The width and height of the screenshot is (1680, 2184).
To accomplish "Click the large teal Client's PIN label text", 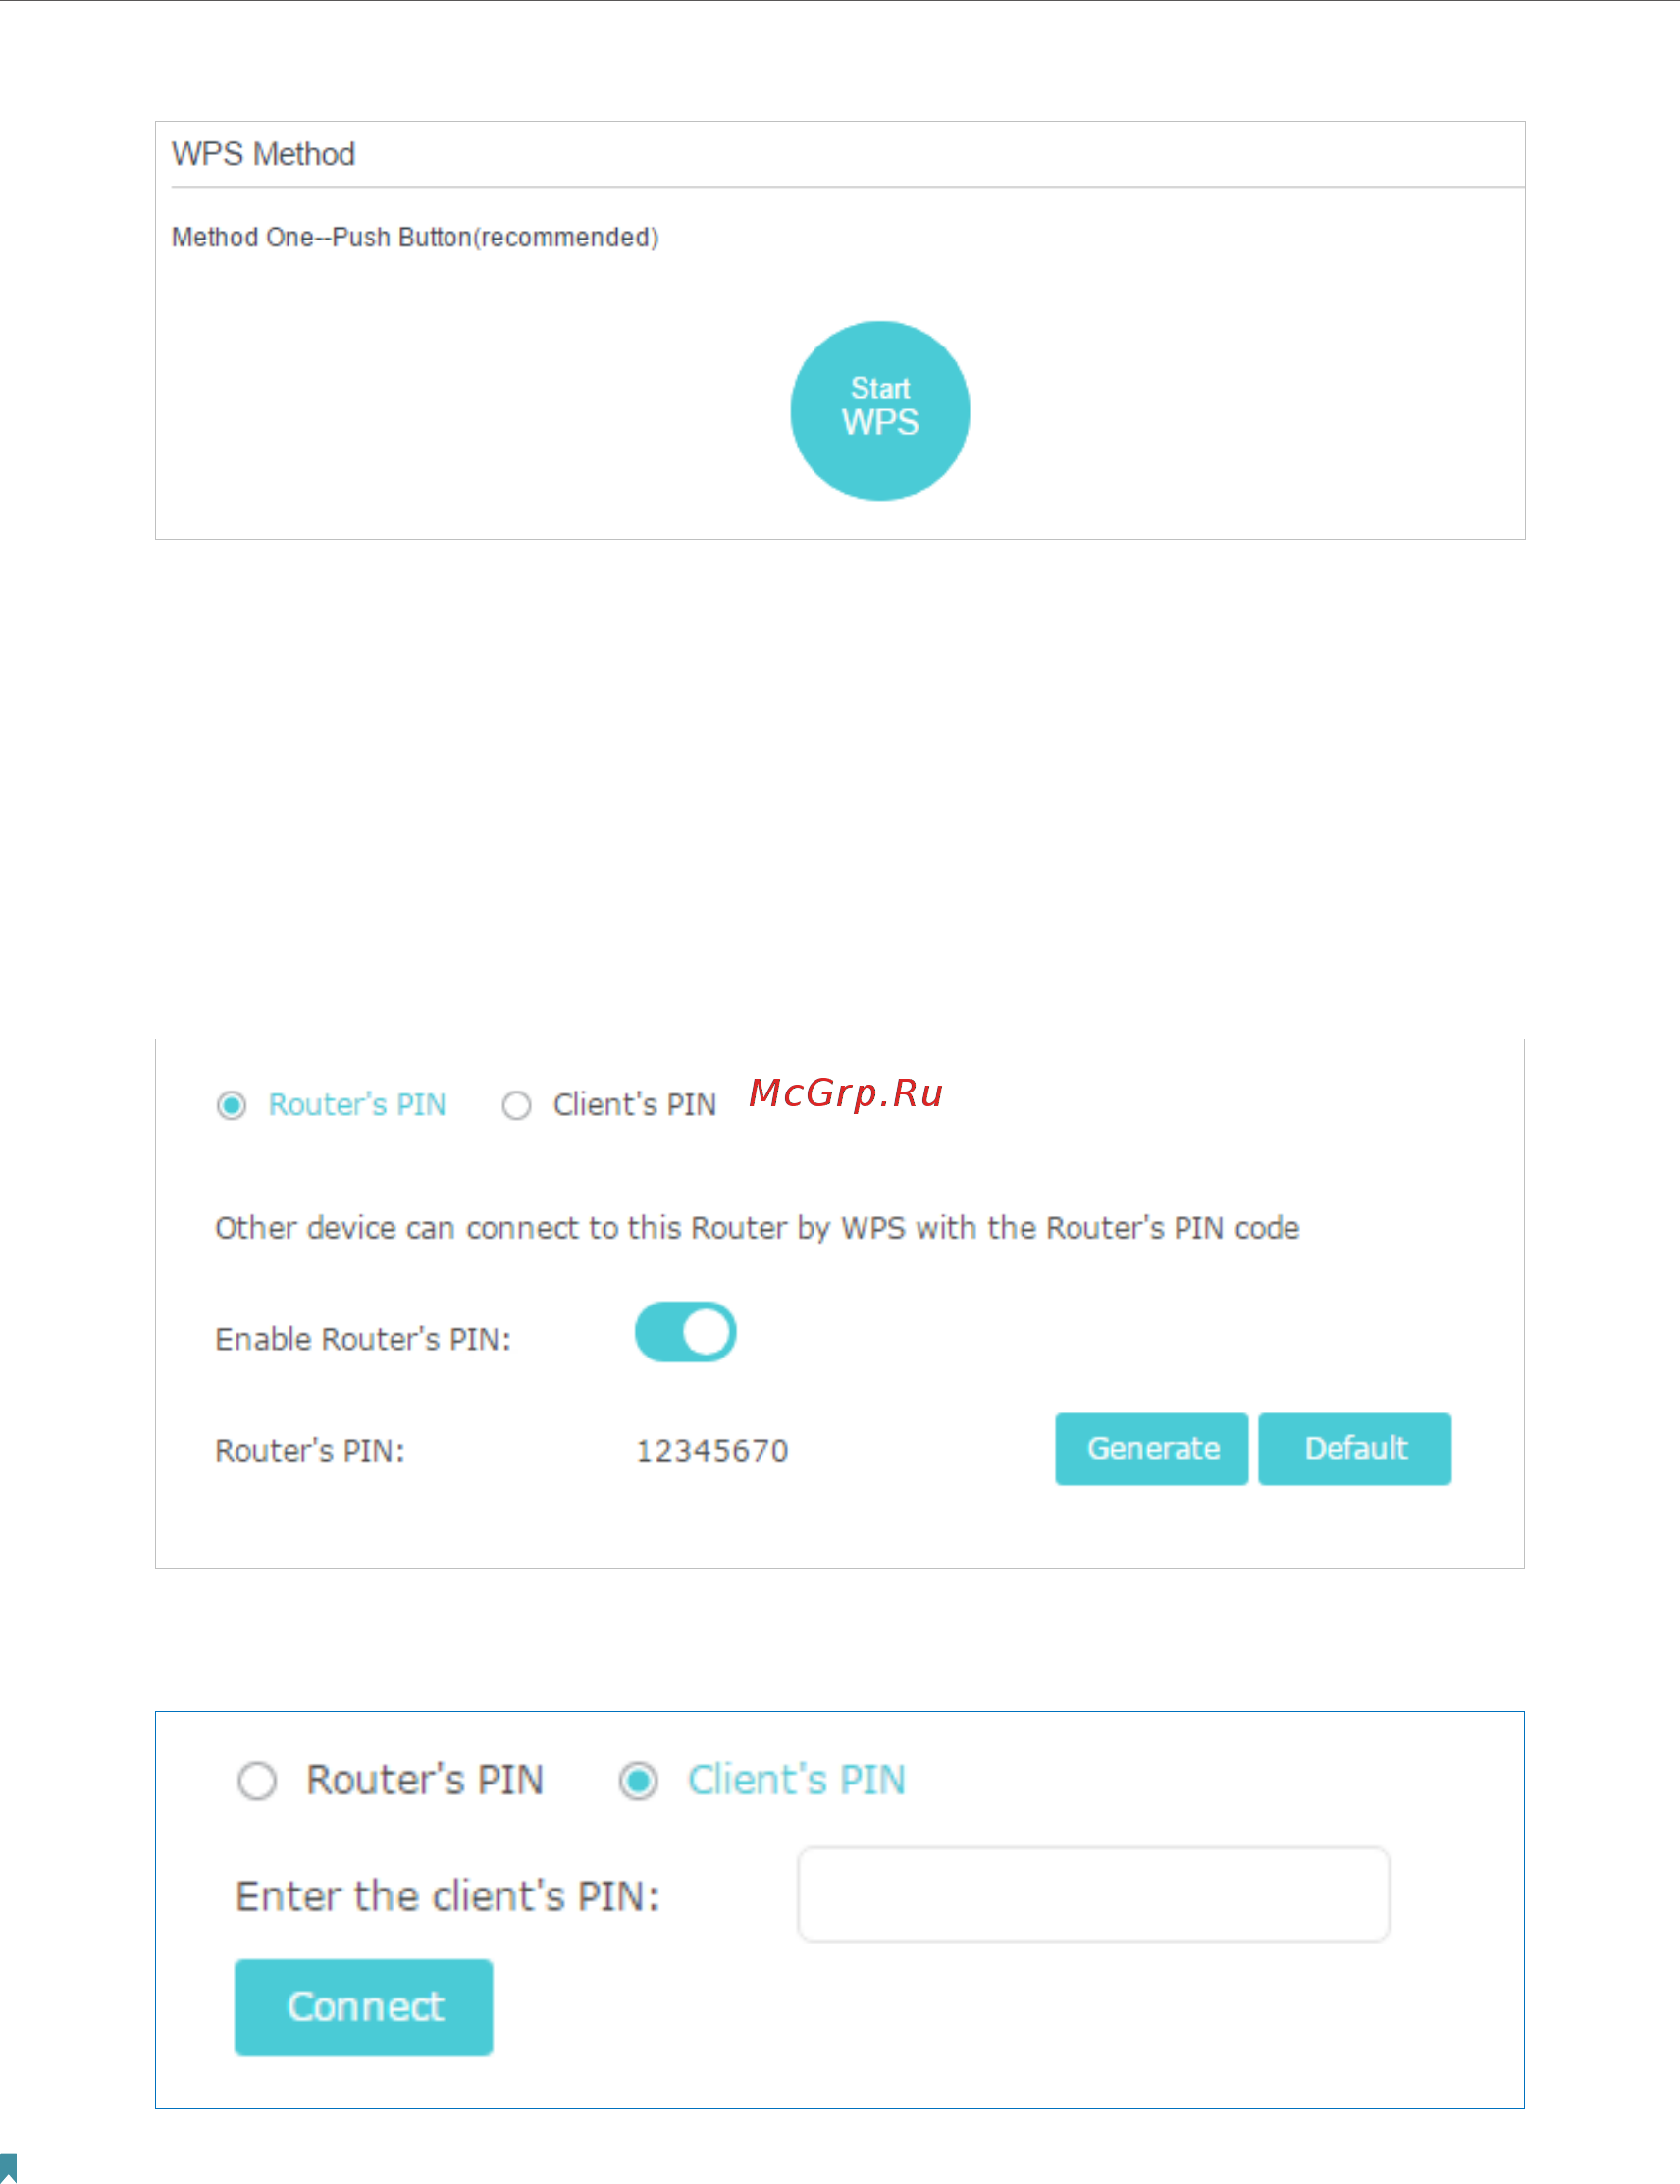I will pos(796,1780).
